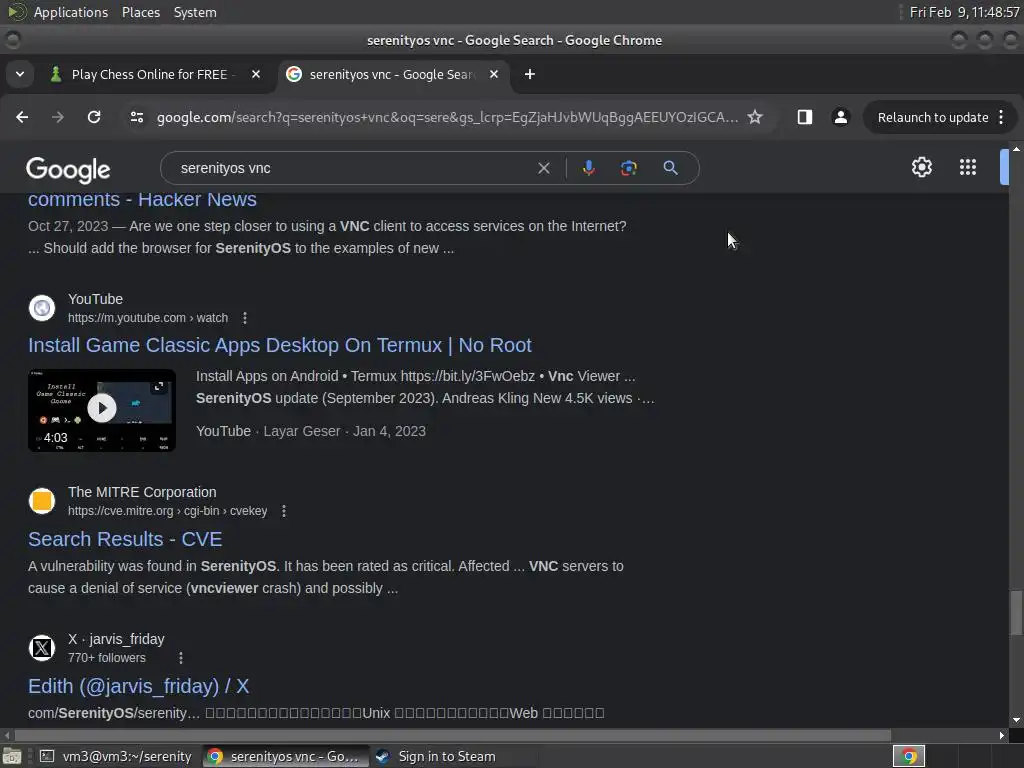Click the Google logo
The image size is (1024, 768).
(x=68, y=169)
